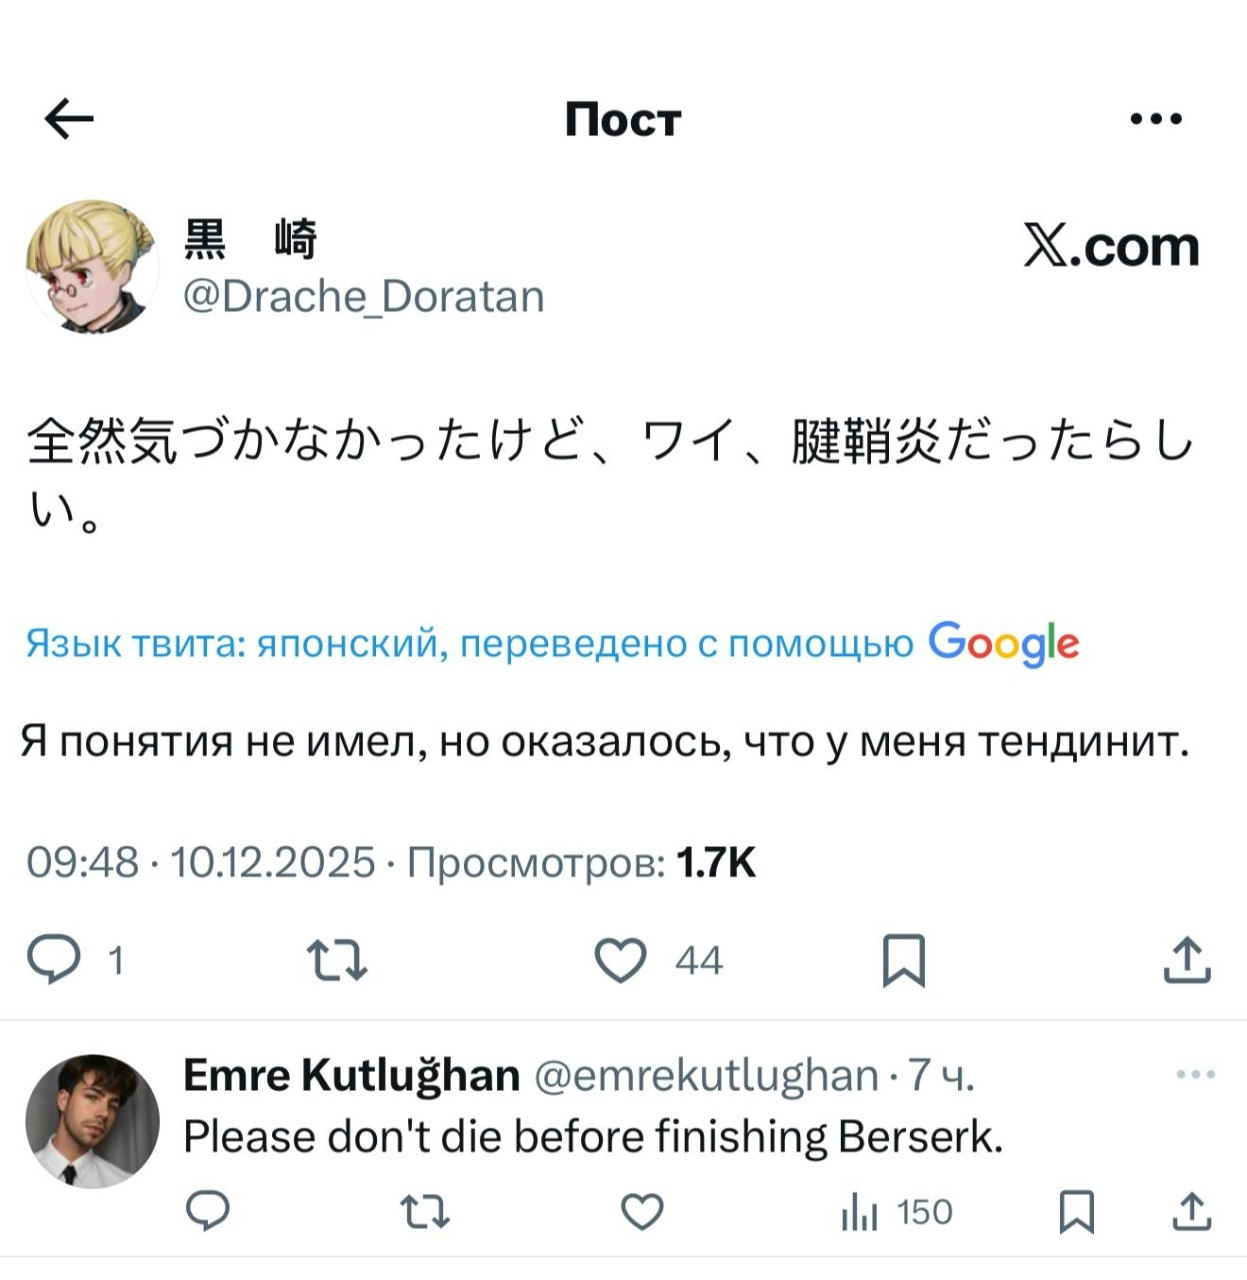Bookmark the main post
The width and height of the screenshot is (1247, 1280).
[x=903, y=960]
